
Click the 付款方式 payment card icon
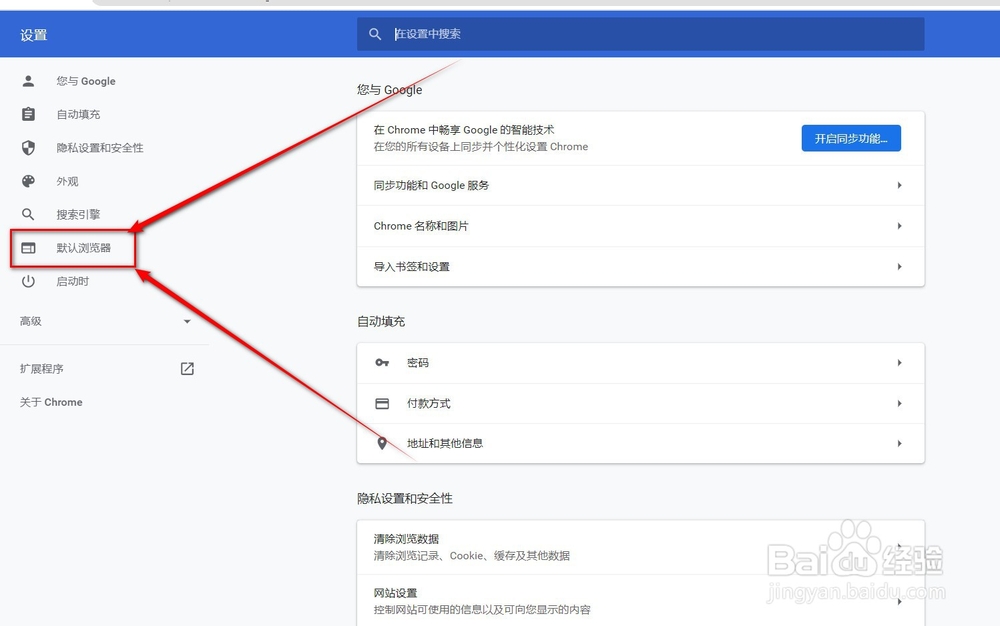tap(382, 403)
